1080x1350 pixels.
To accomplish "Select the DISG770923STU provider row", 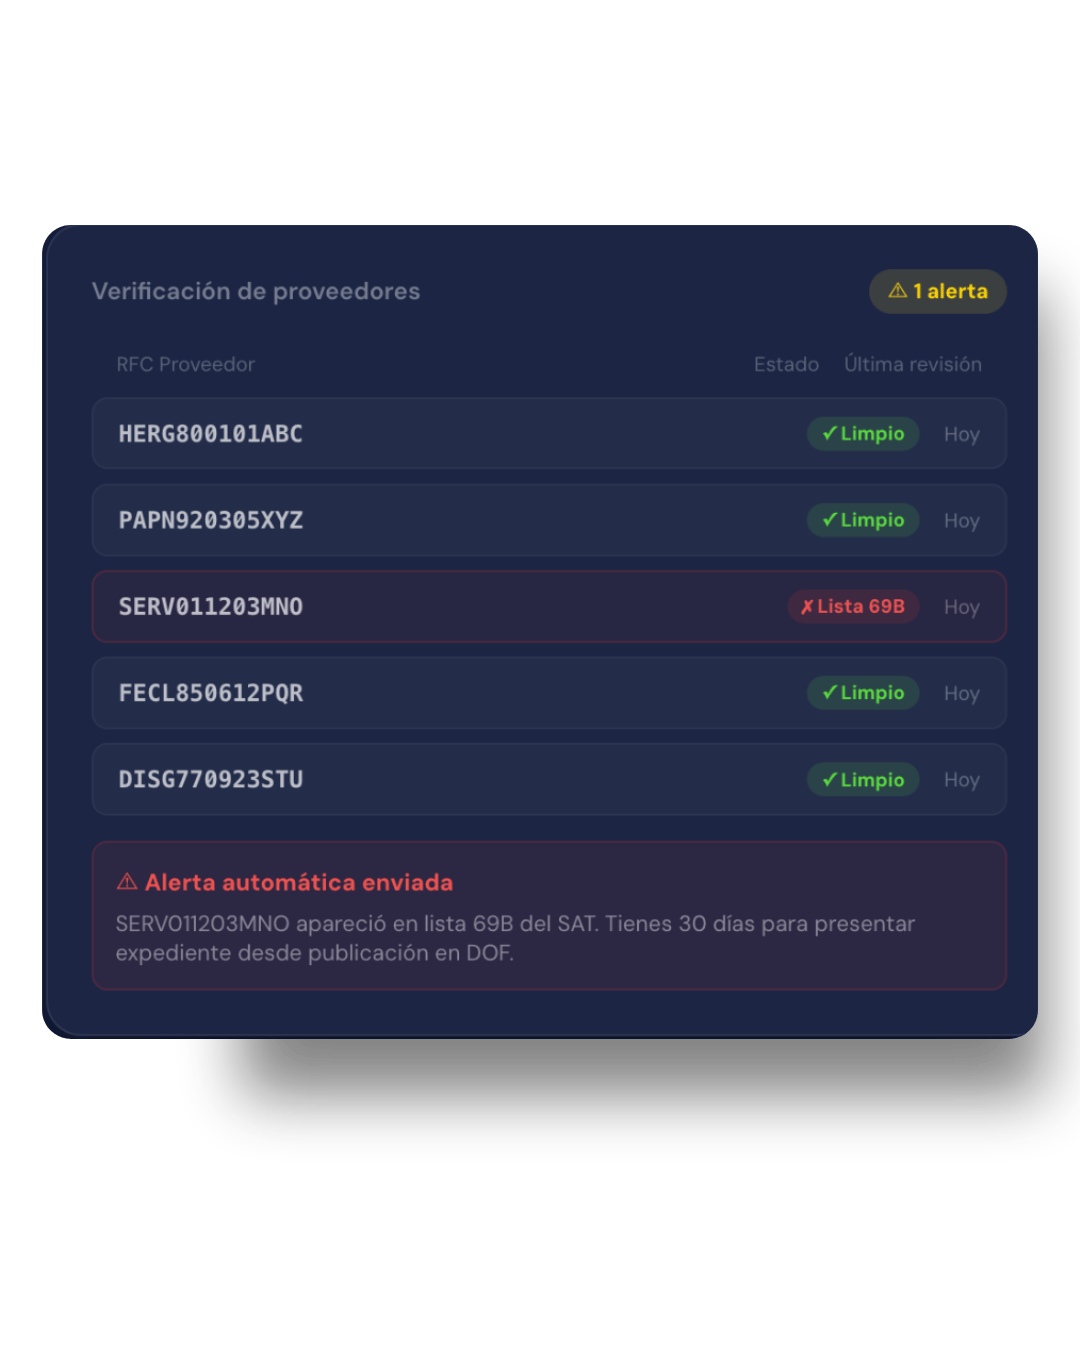I will pos(549,779).
